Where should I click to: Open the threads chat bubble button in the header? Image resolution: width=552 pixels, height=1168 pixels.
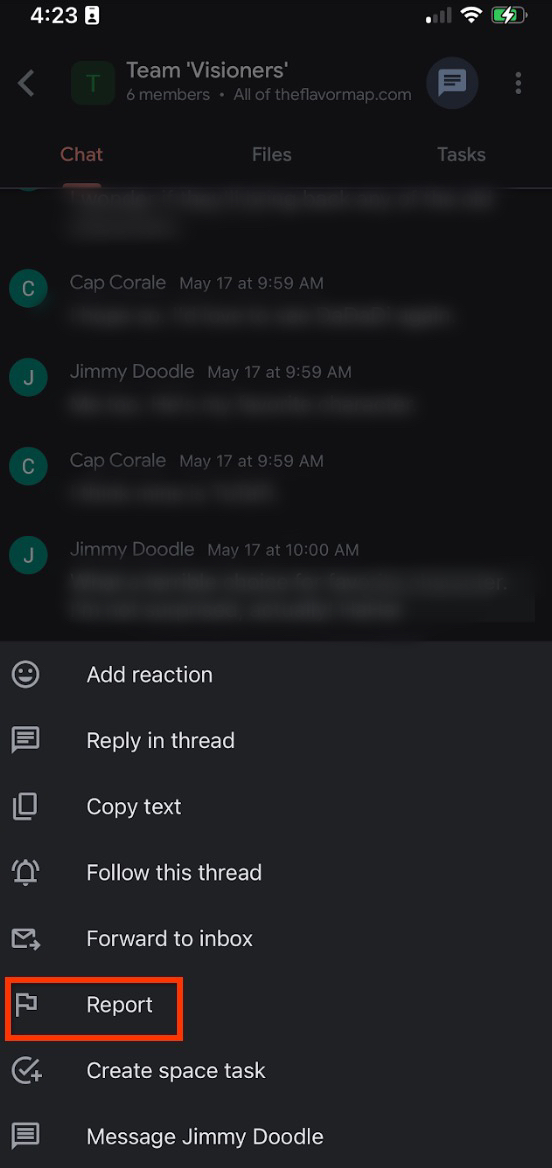click(451, 83)
